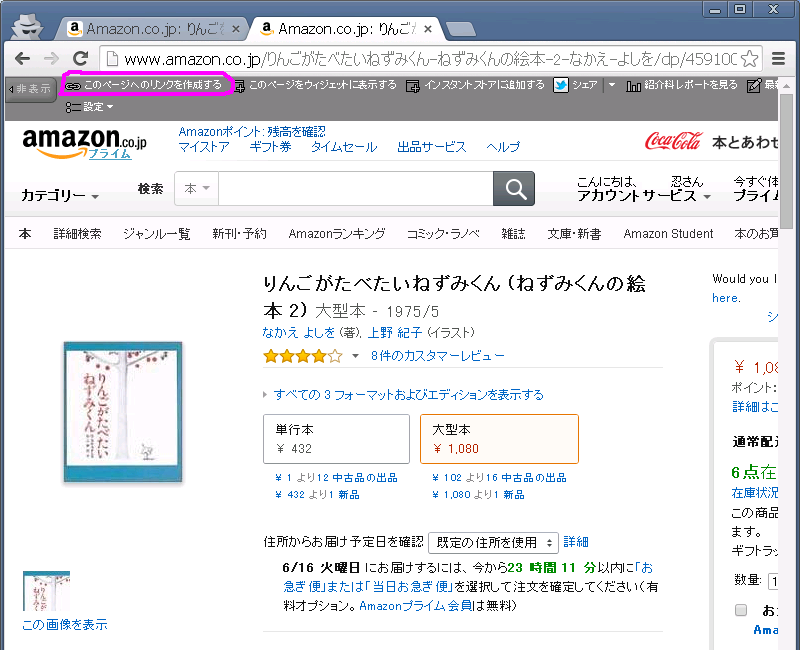Click the Coca-Cola banner logo
The image size is (800, 650).
(x=673, y=141)
